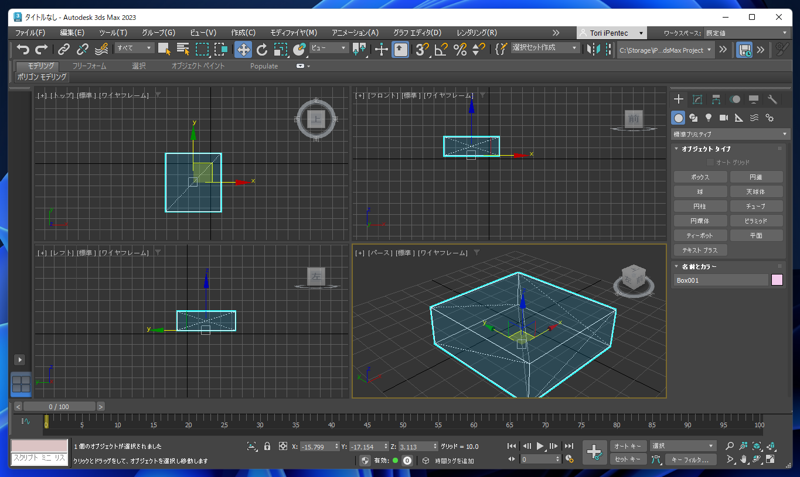The width and height of the screenshot is (800, 477).
Task: Toggle the viewport layout tab icon
Action: coord(21,384)
